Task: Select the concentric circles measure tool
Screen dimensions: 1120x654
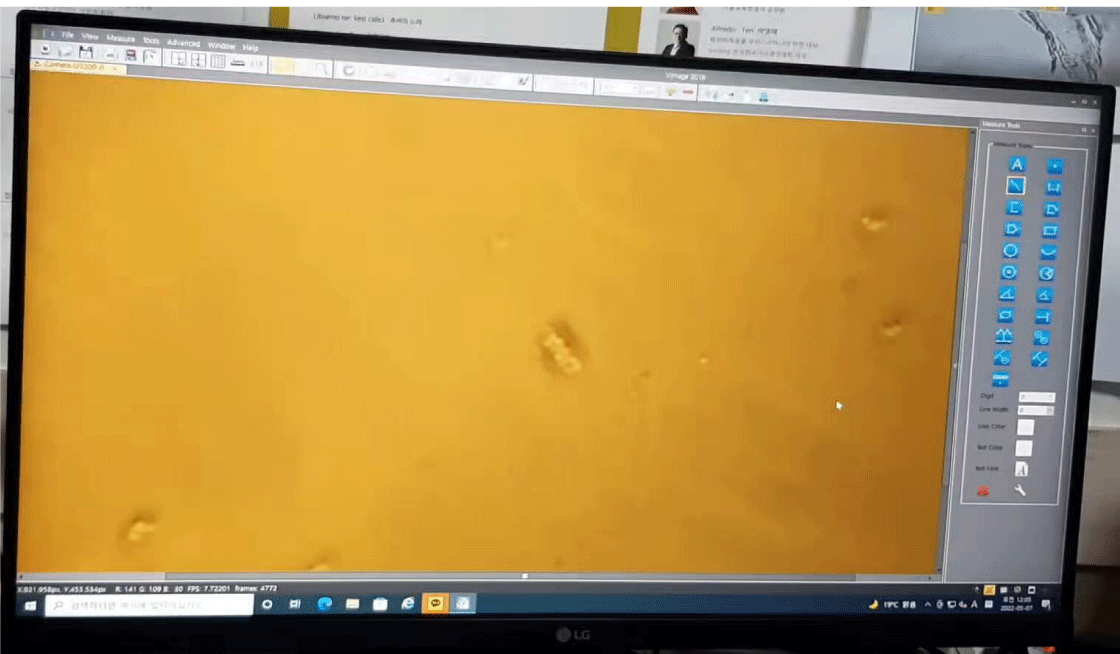Action: pyautogui.click(x=1009, y=272)
